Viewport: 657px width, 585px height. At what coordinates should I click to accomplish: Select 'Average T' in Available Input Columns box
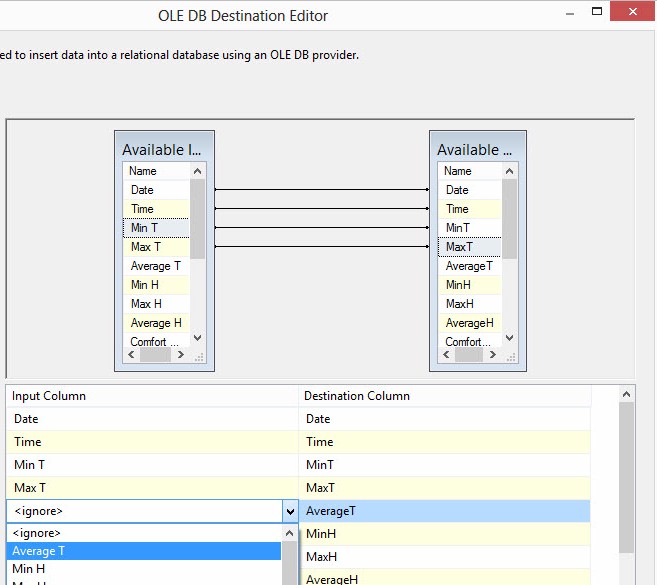pyautogui.click(x=156, y=266)
